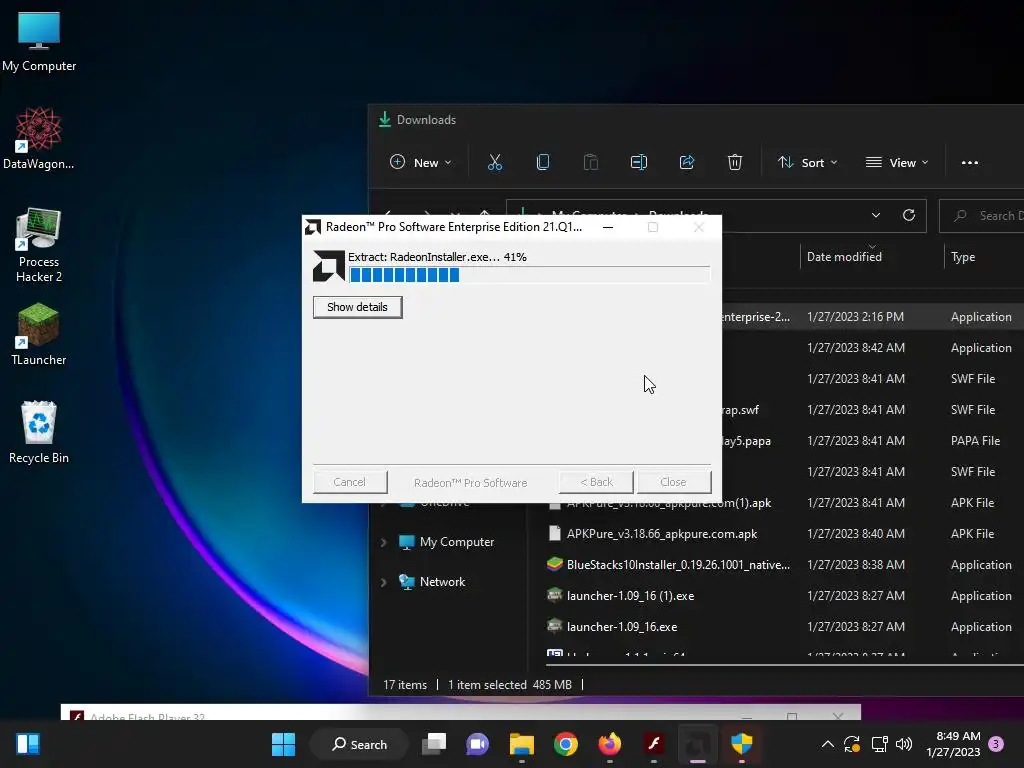The width and height of the screenshot is (1024, 768).
Task: Open the Windows Start menu
Action: pyautogui.click(x=283, y=744)
